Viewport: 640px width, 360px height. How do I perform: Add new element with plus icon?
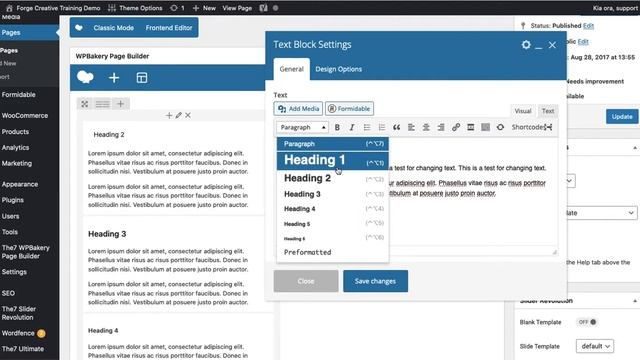coord(114,78)
